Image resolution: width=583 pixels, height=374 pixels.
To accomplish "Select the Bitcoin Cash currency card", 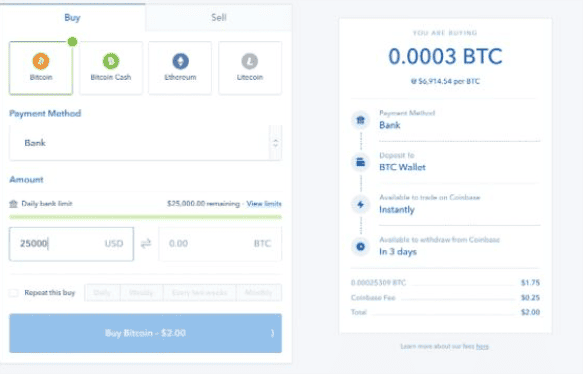I will pyautogui.click(x=111, y=68).
